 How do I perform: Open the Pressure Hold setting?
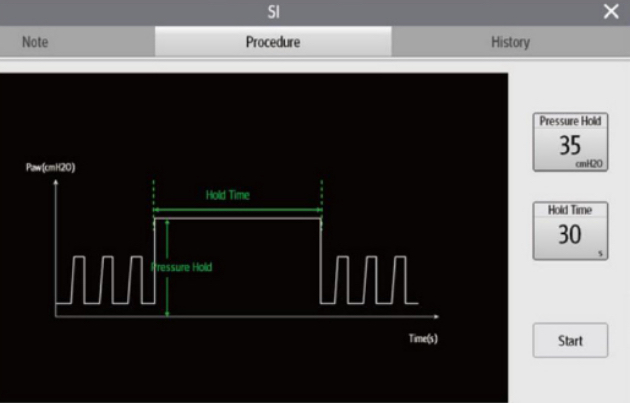(569, 142)
